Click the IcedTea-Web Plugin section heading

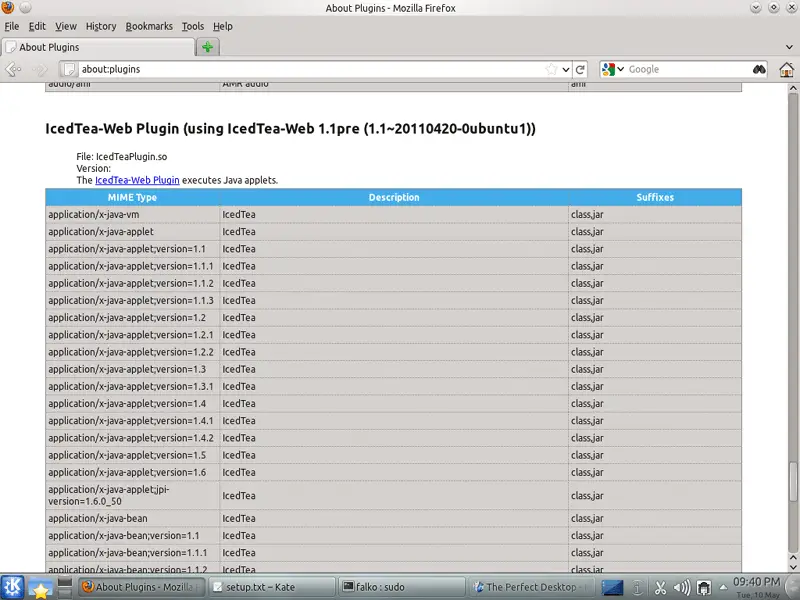(291, 129)
